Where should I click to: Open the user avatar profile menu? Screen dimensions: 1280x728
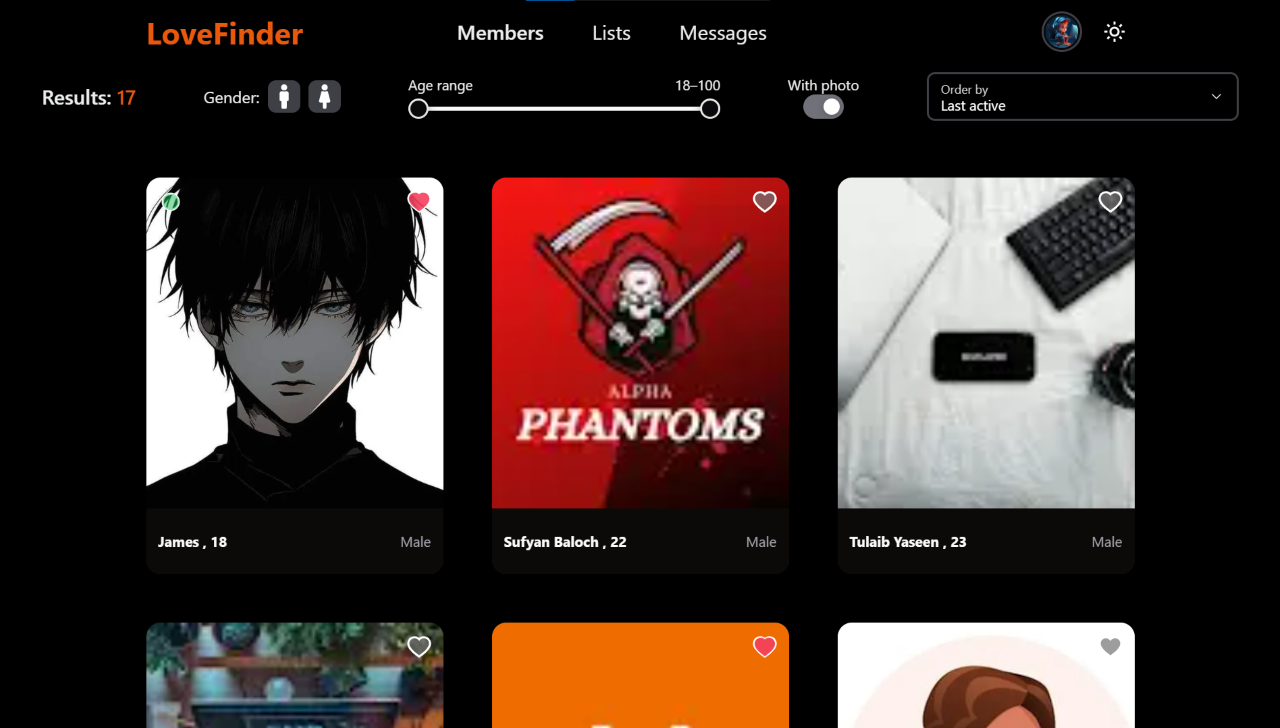(1061, 32)
